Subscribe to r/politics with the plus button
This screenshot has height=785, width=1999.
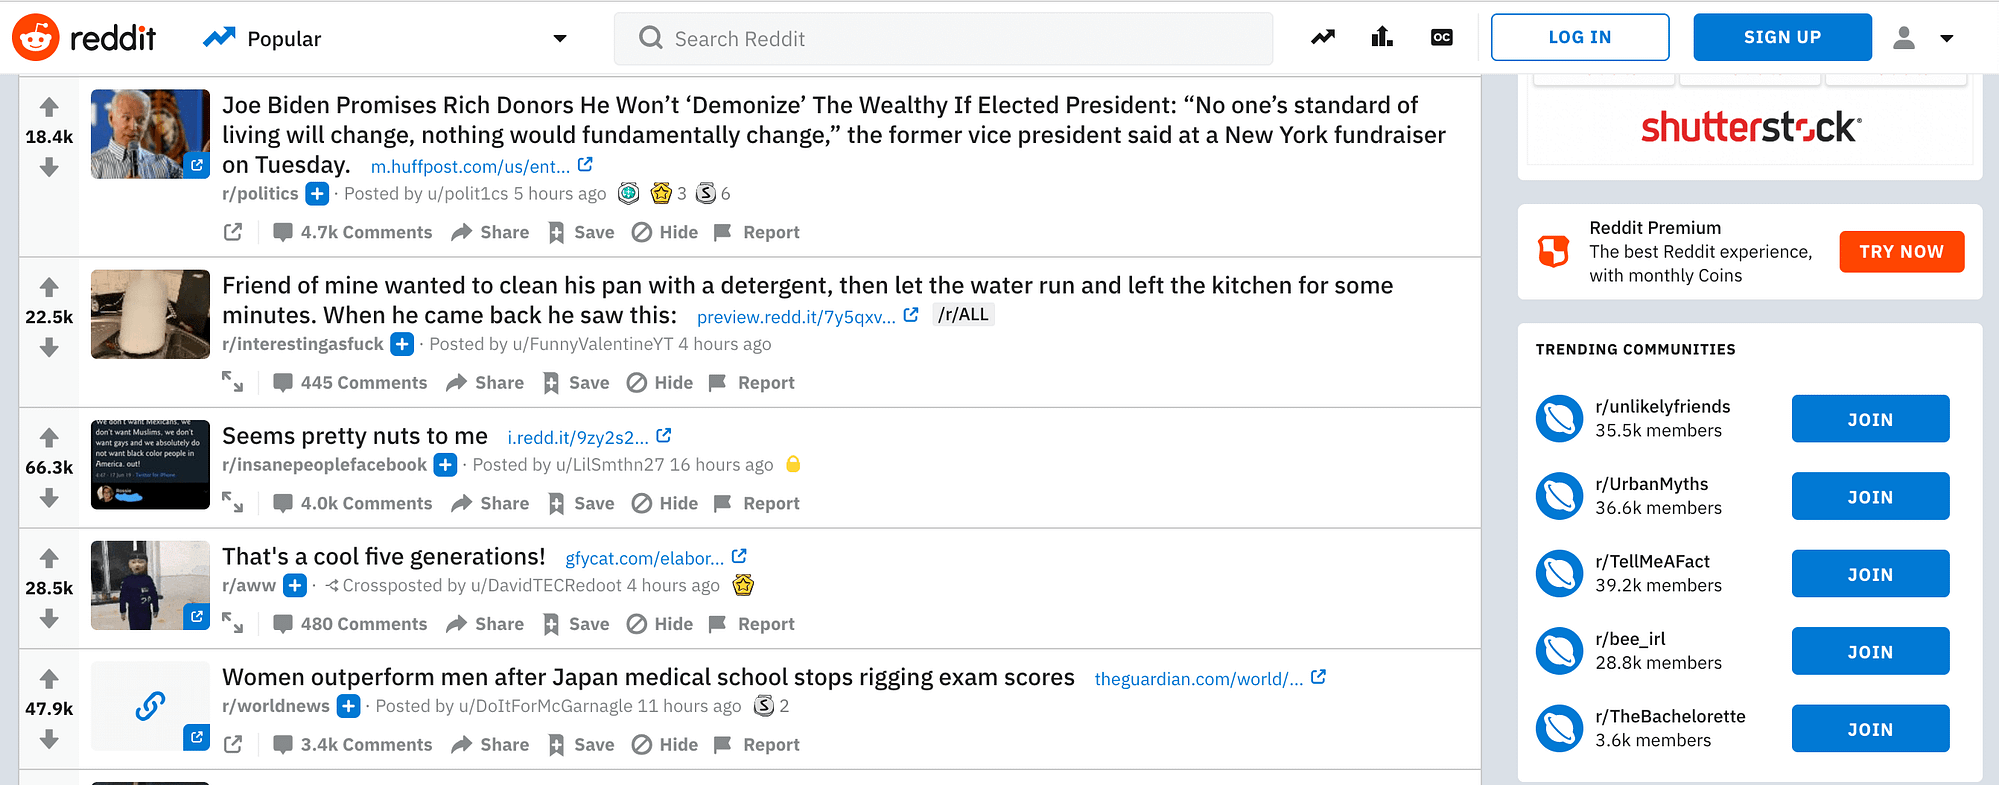click(317, 194)
